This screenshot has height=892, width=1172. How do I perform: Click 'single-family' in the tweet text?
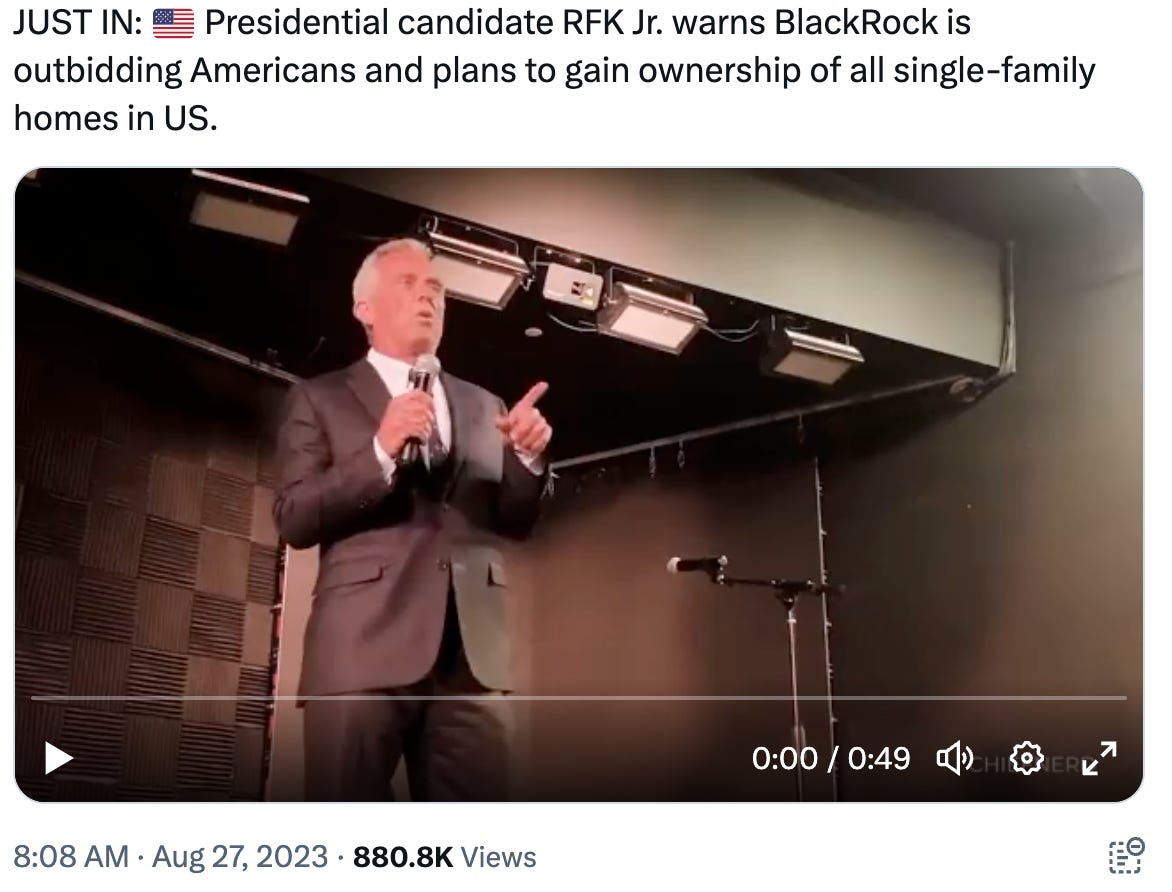point(994,71)
